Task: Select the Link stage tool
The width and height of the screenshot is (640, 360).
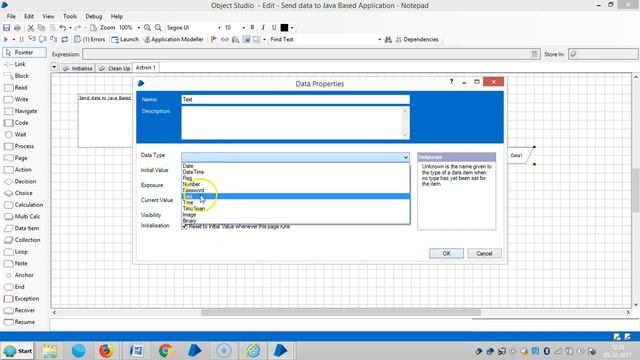Action: (20, 64)
